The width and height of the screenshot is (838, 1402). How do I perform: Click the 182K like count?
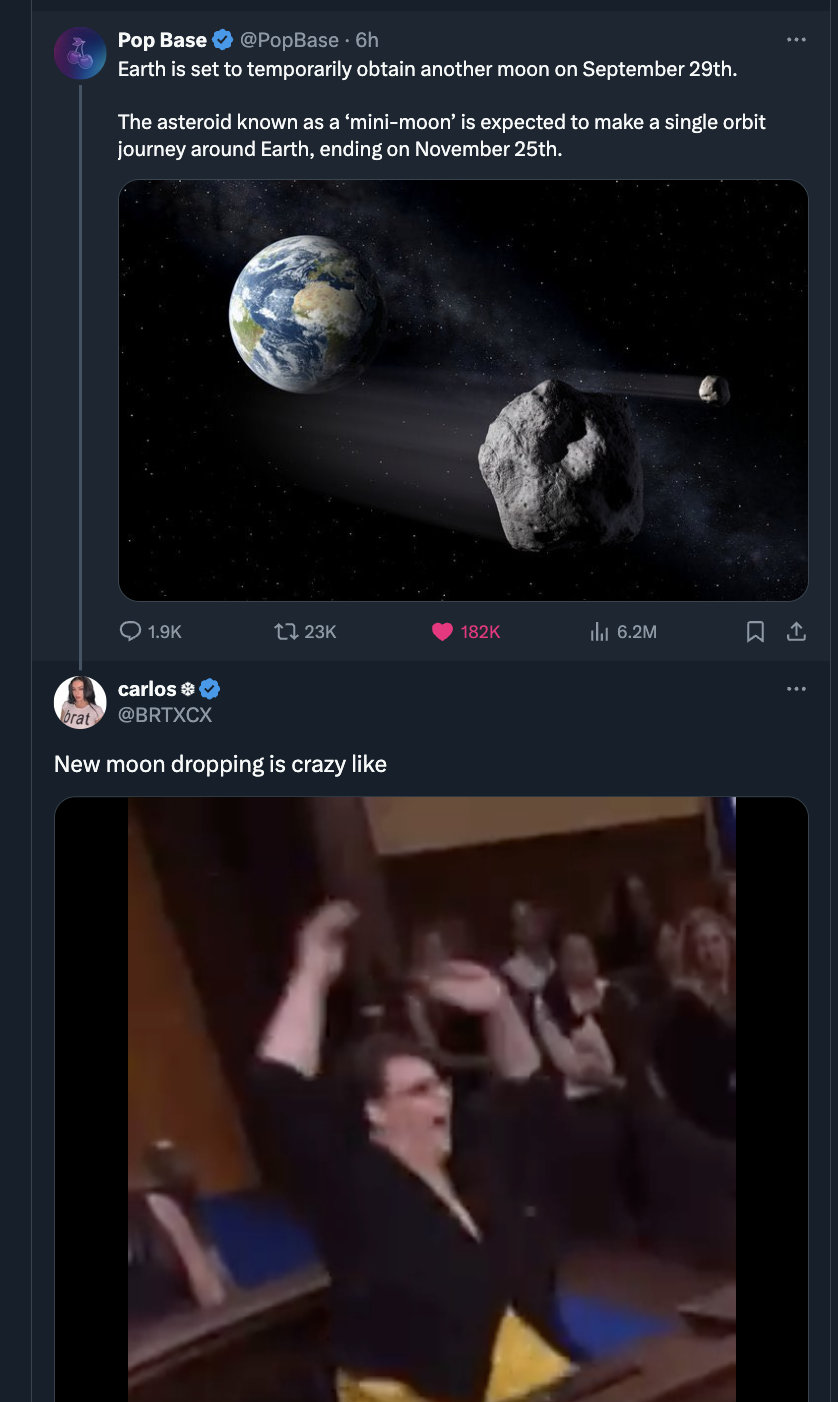[x=478, y=631]
